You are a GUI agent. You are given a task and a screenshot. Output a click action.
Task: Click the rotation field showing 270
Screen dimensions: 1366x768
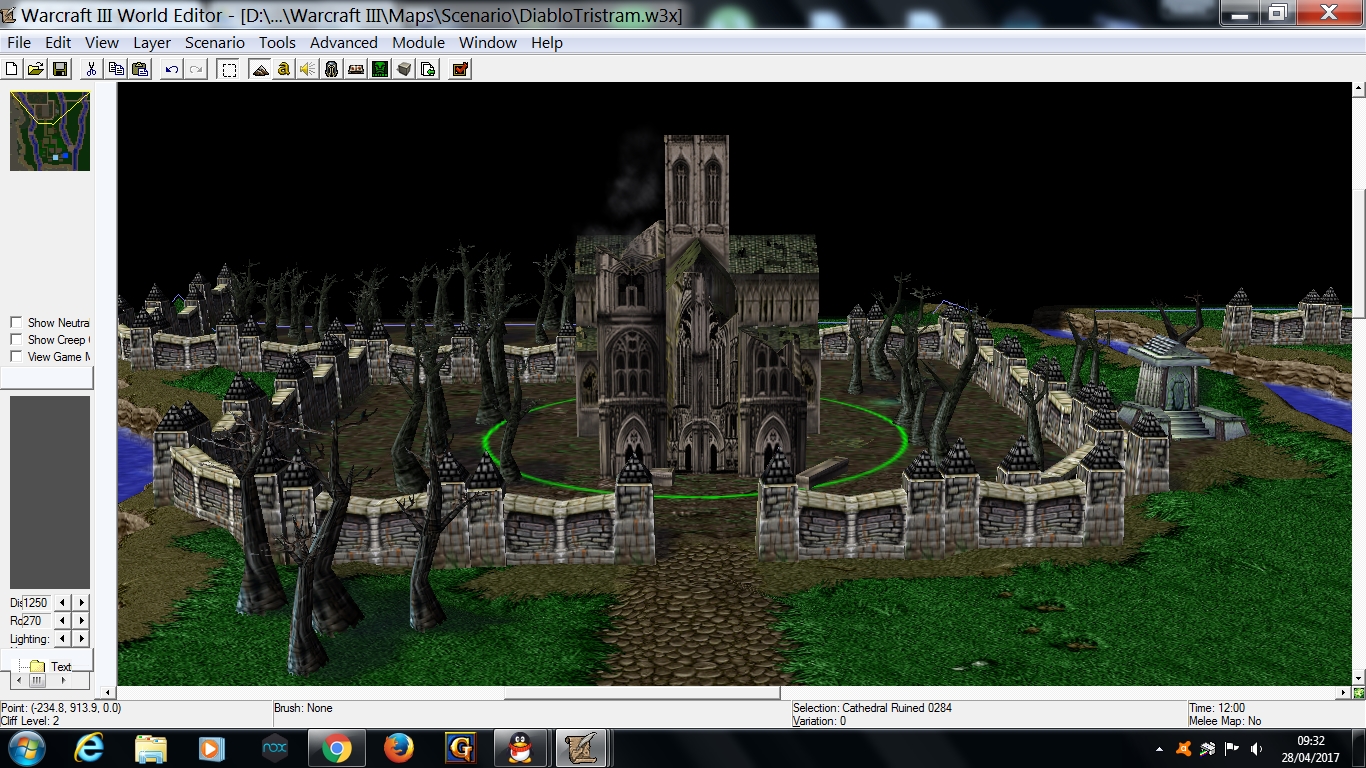(36, 620)
